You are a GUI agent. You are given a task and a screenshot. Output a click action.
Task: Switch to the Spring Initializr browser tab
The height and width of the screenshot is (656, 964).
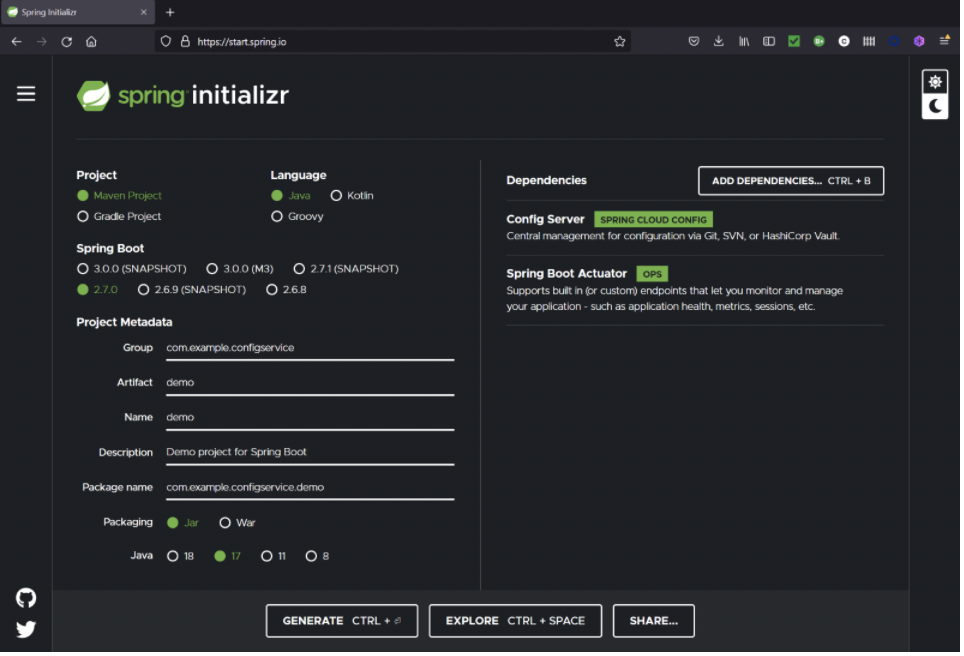coord(70,12)
